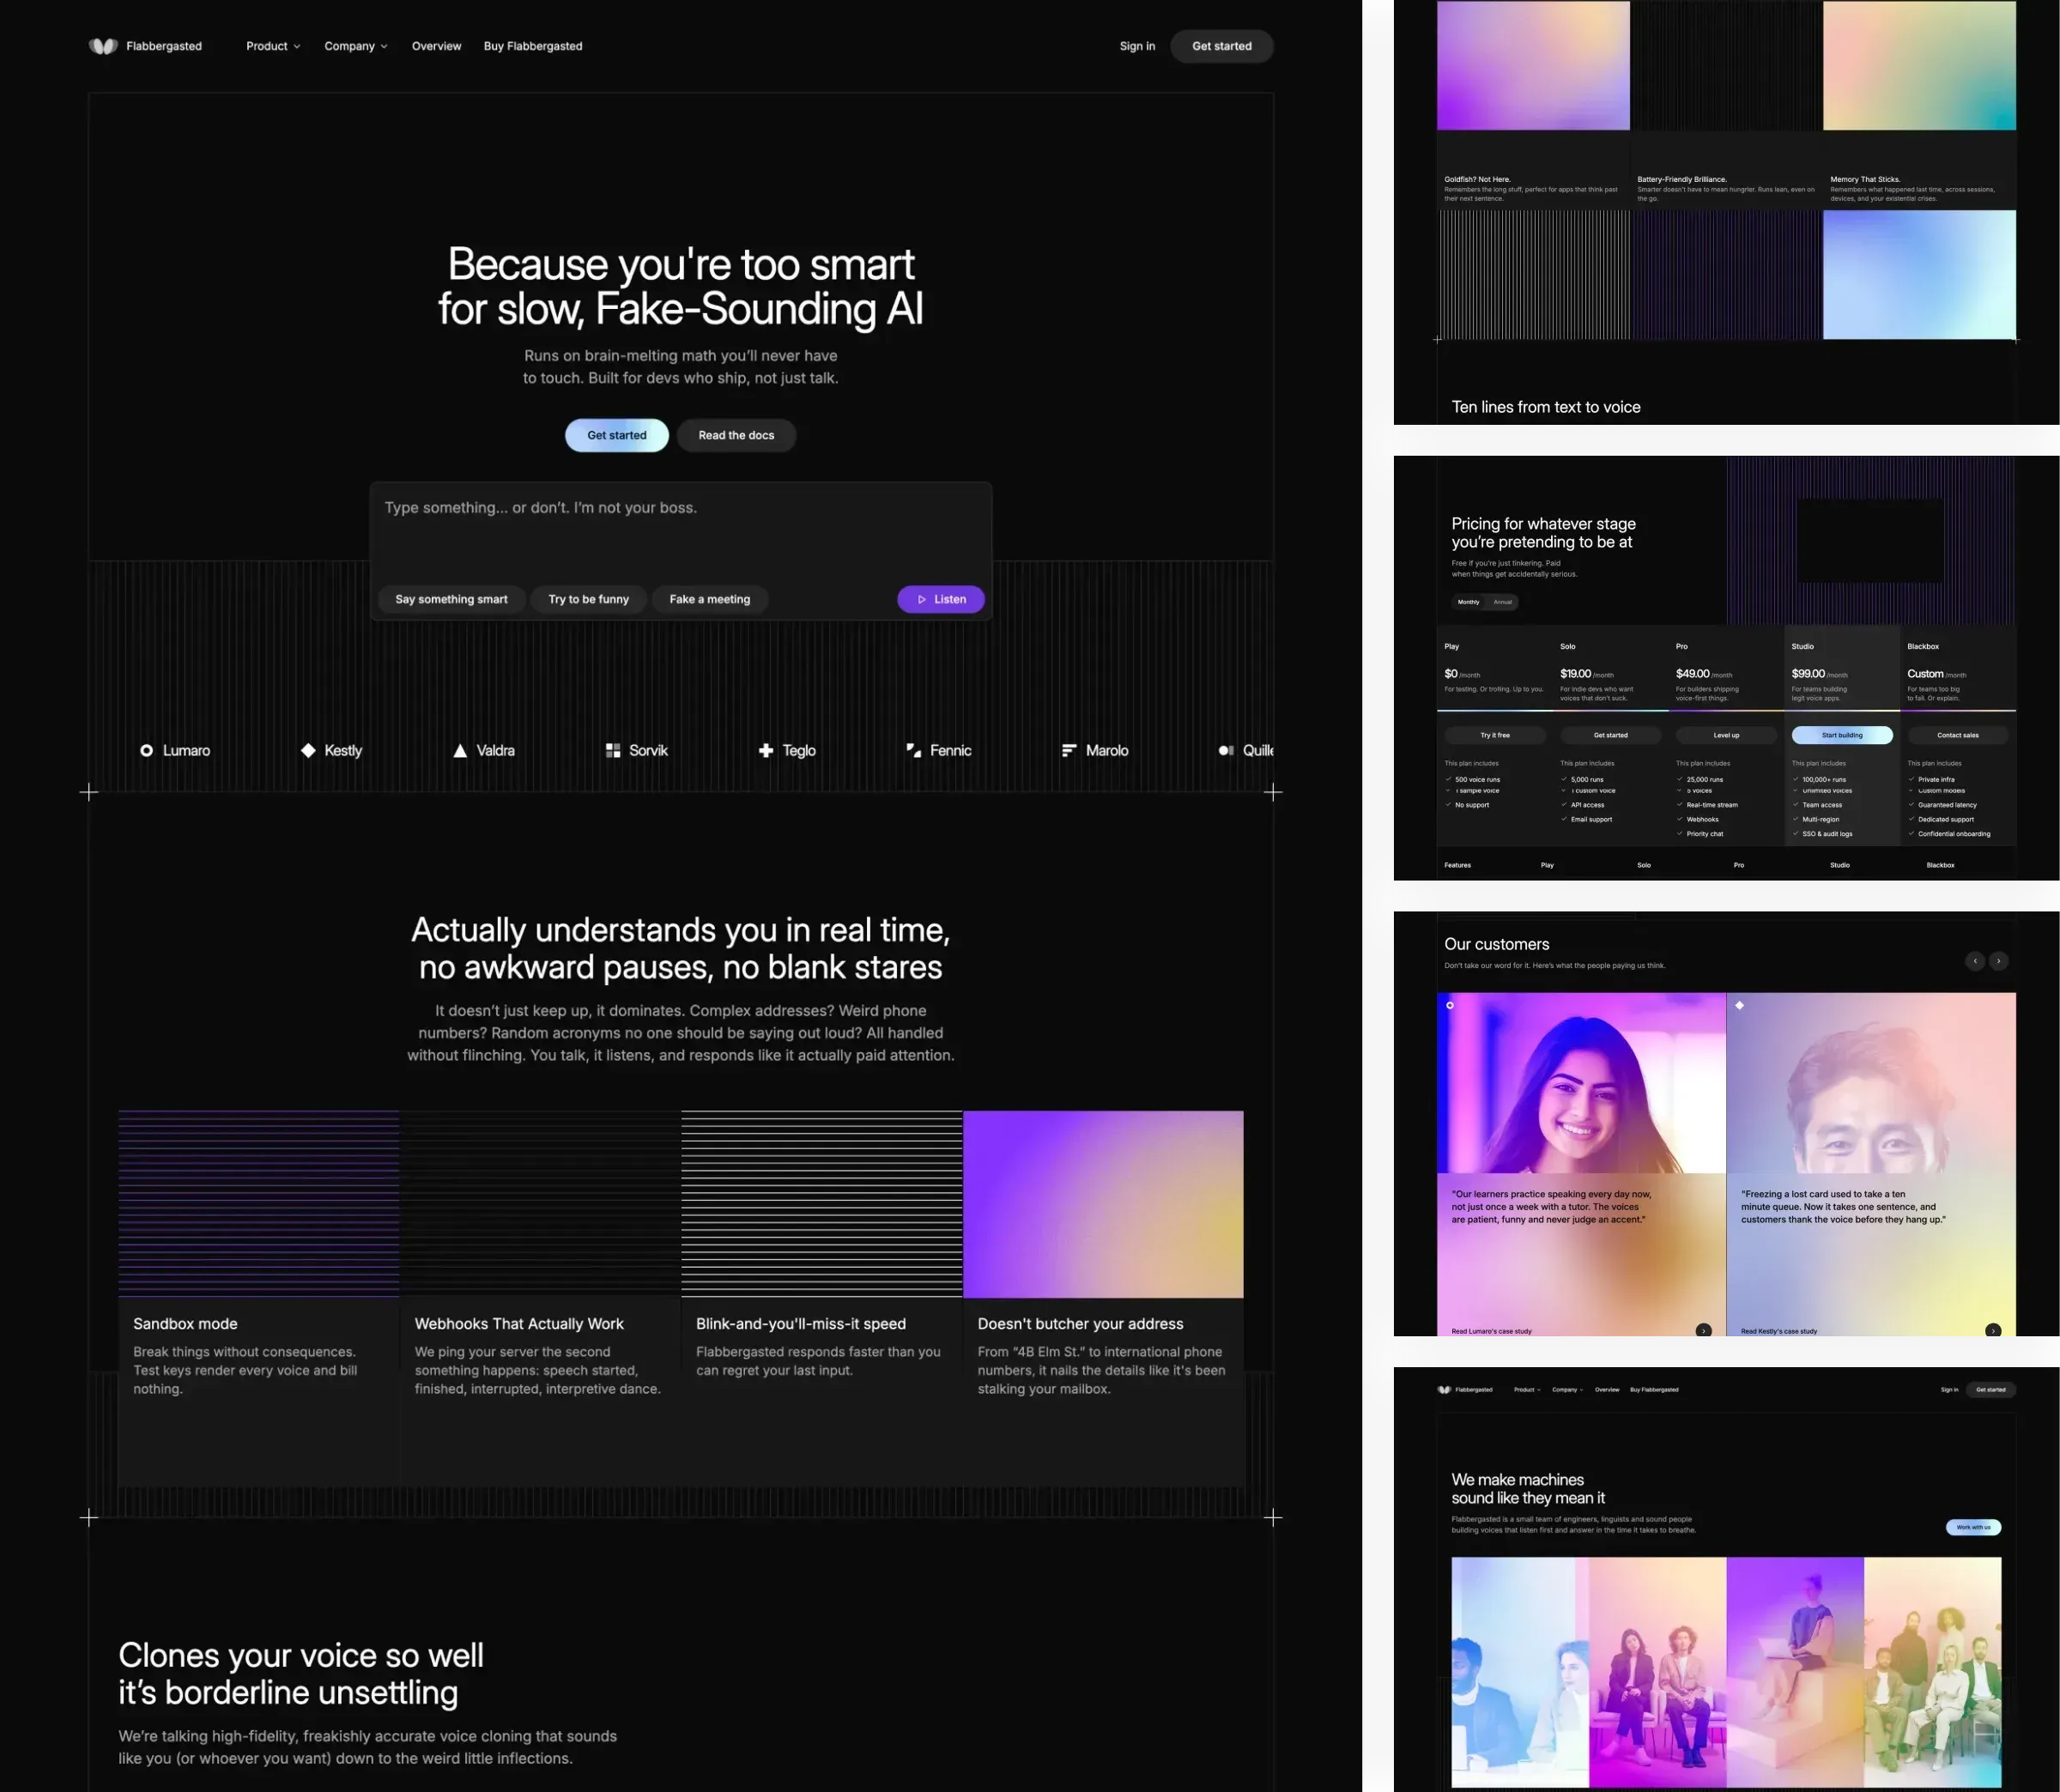Screen dimensions: 2060x1792
Task: Click Sign in in the main header
Action: (1137, 46)
